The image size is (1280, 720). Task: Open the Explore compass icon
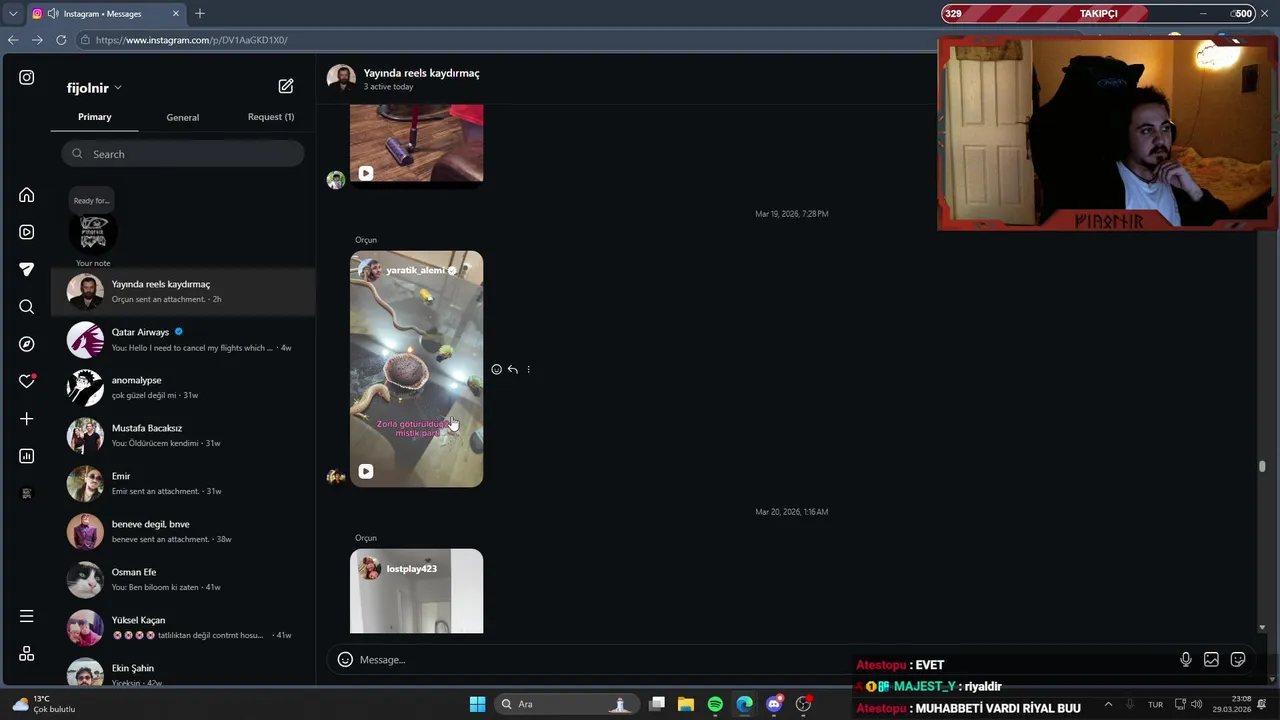point(27,344)
